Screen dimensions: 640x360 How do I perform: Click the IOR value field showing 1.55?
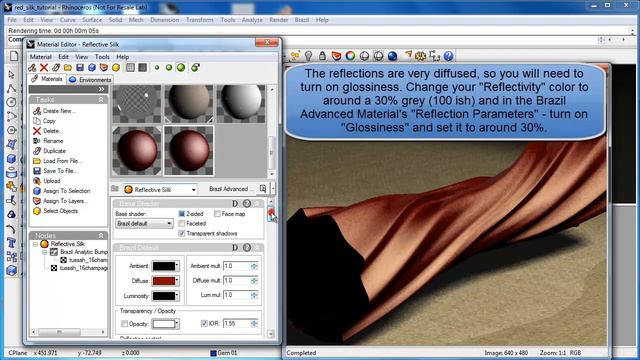tap(237, 323)
